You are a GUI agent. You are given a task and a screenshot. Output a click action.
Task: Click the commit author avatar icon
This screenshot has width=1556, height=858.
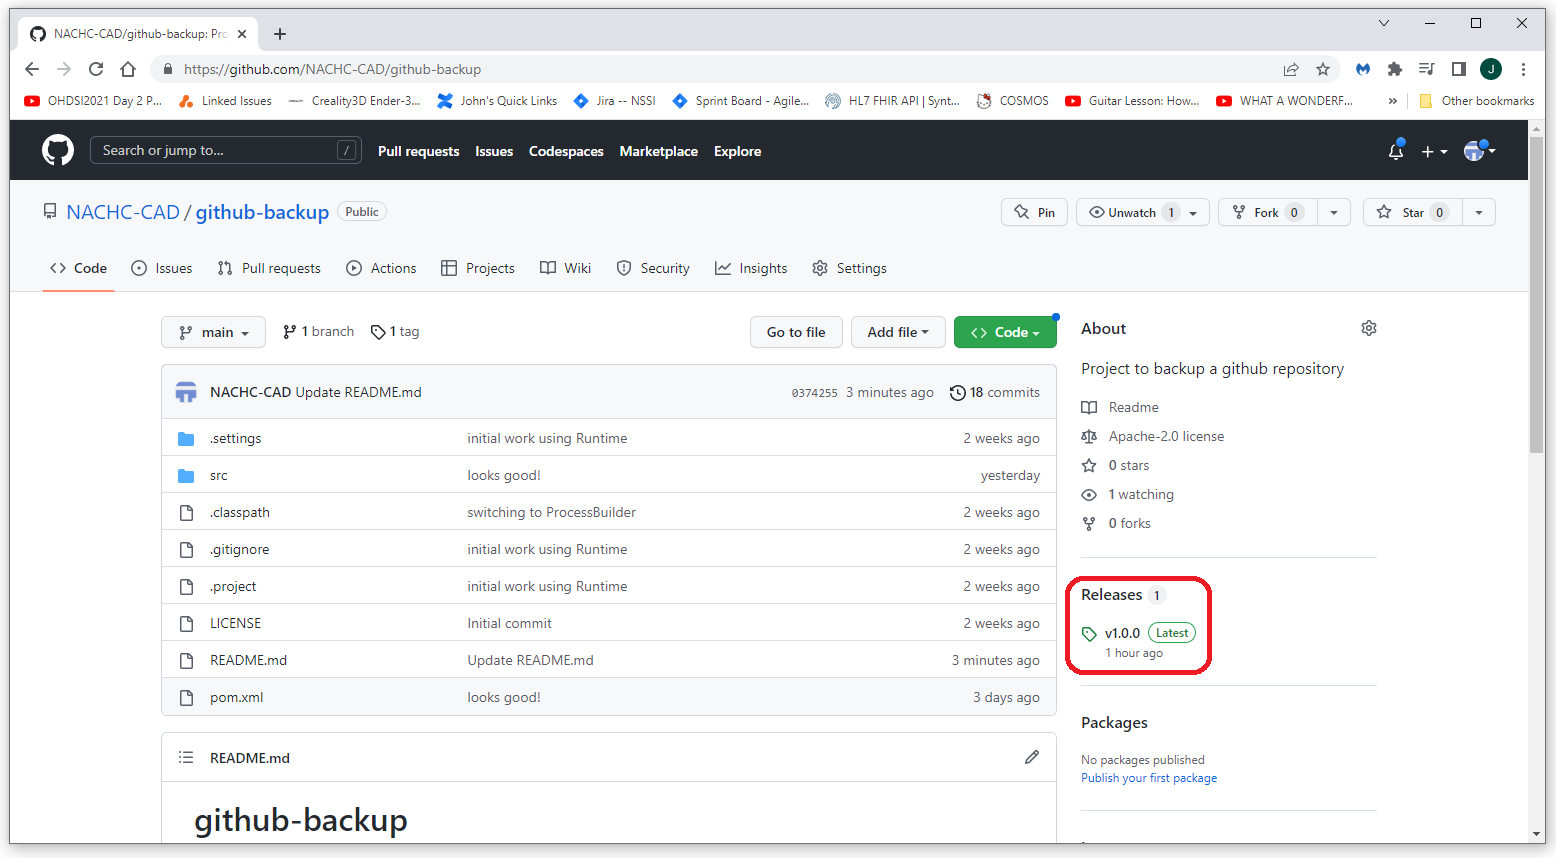186,392
